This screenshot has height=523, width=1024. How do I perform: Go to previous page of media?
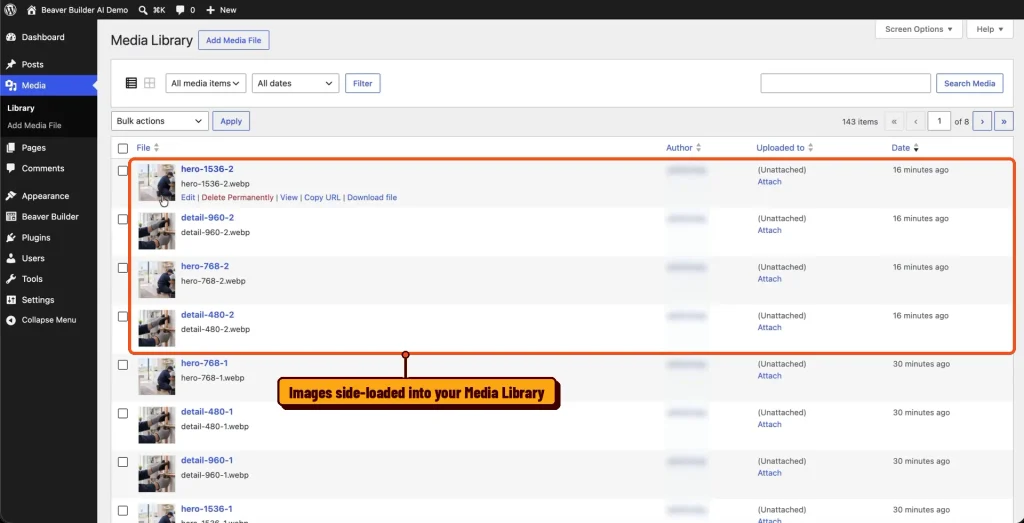pyautogui.click(x=916, y=121)
